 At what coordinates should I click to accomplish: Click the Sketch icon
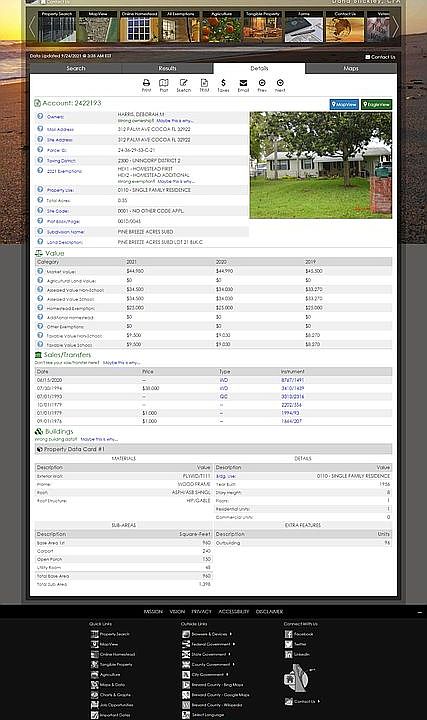tap(184, 83)
